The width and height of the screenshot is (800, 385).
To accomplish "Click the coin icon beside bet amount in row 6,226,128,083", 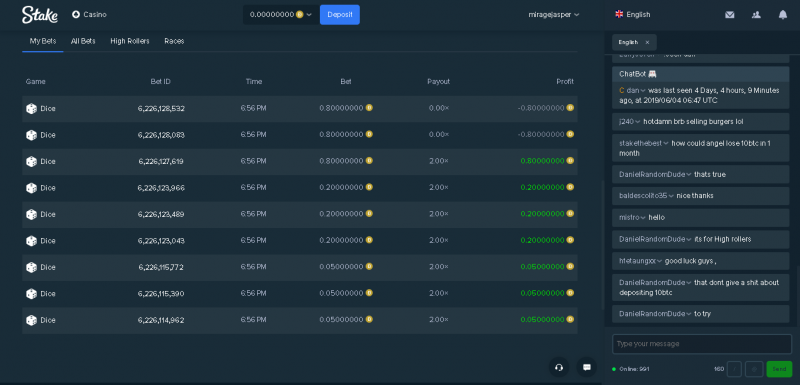I will (369, 134).
